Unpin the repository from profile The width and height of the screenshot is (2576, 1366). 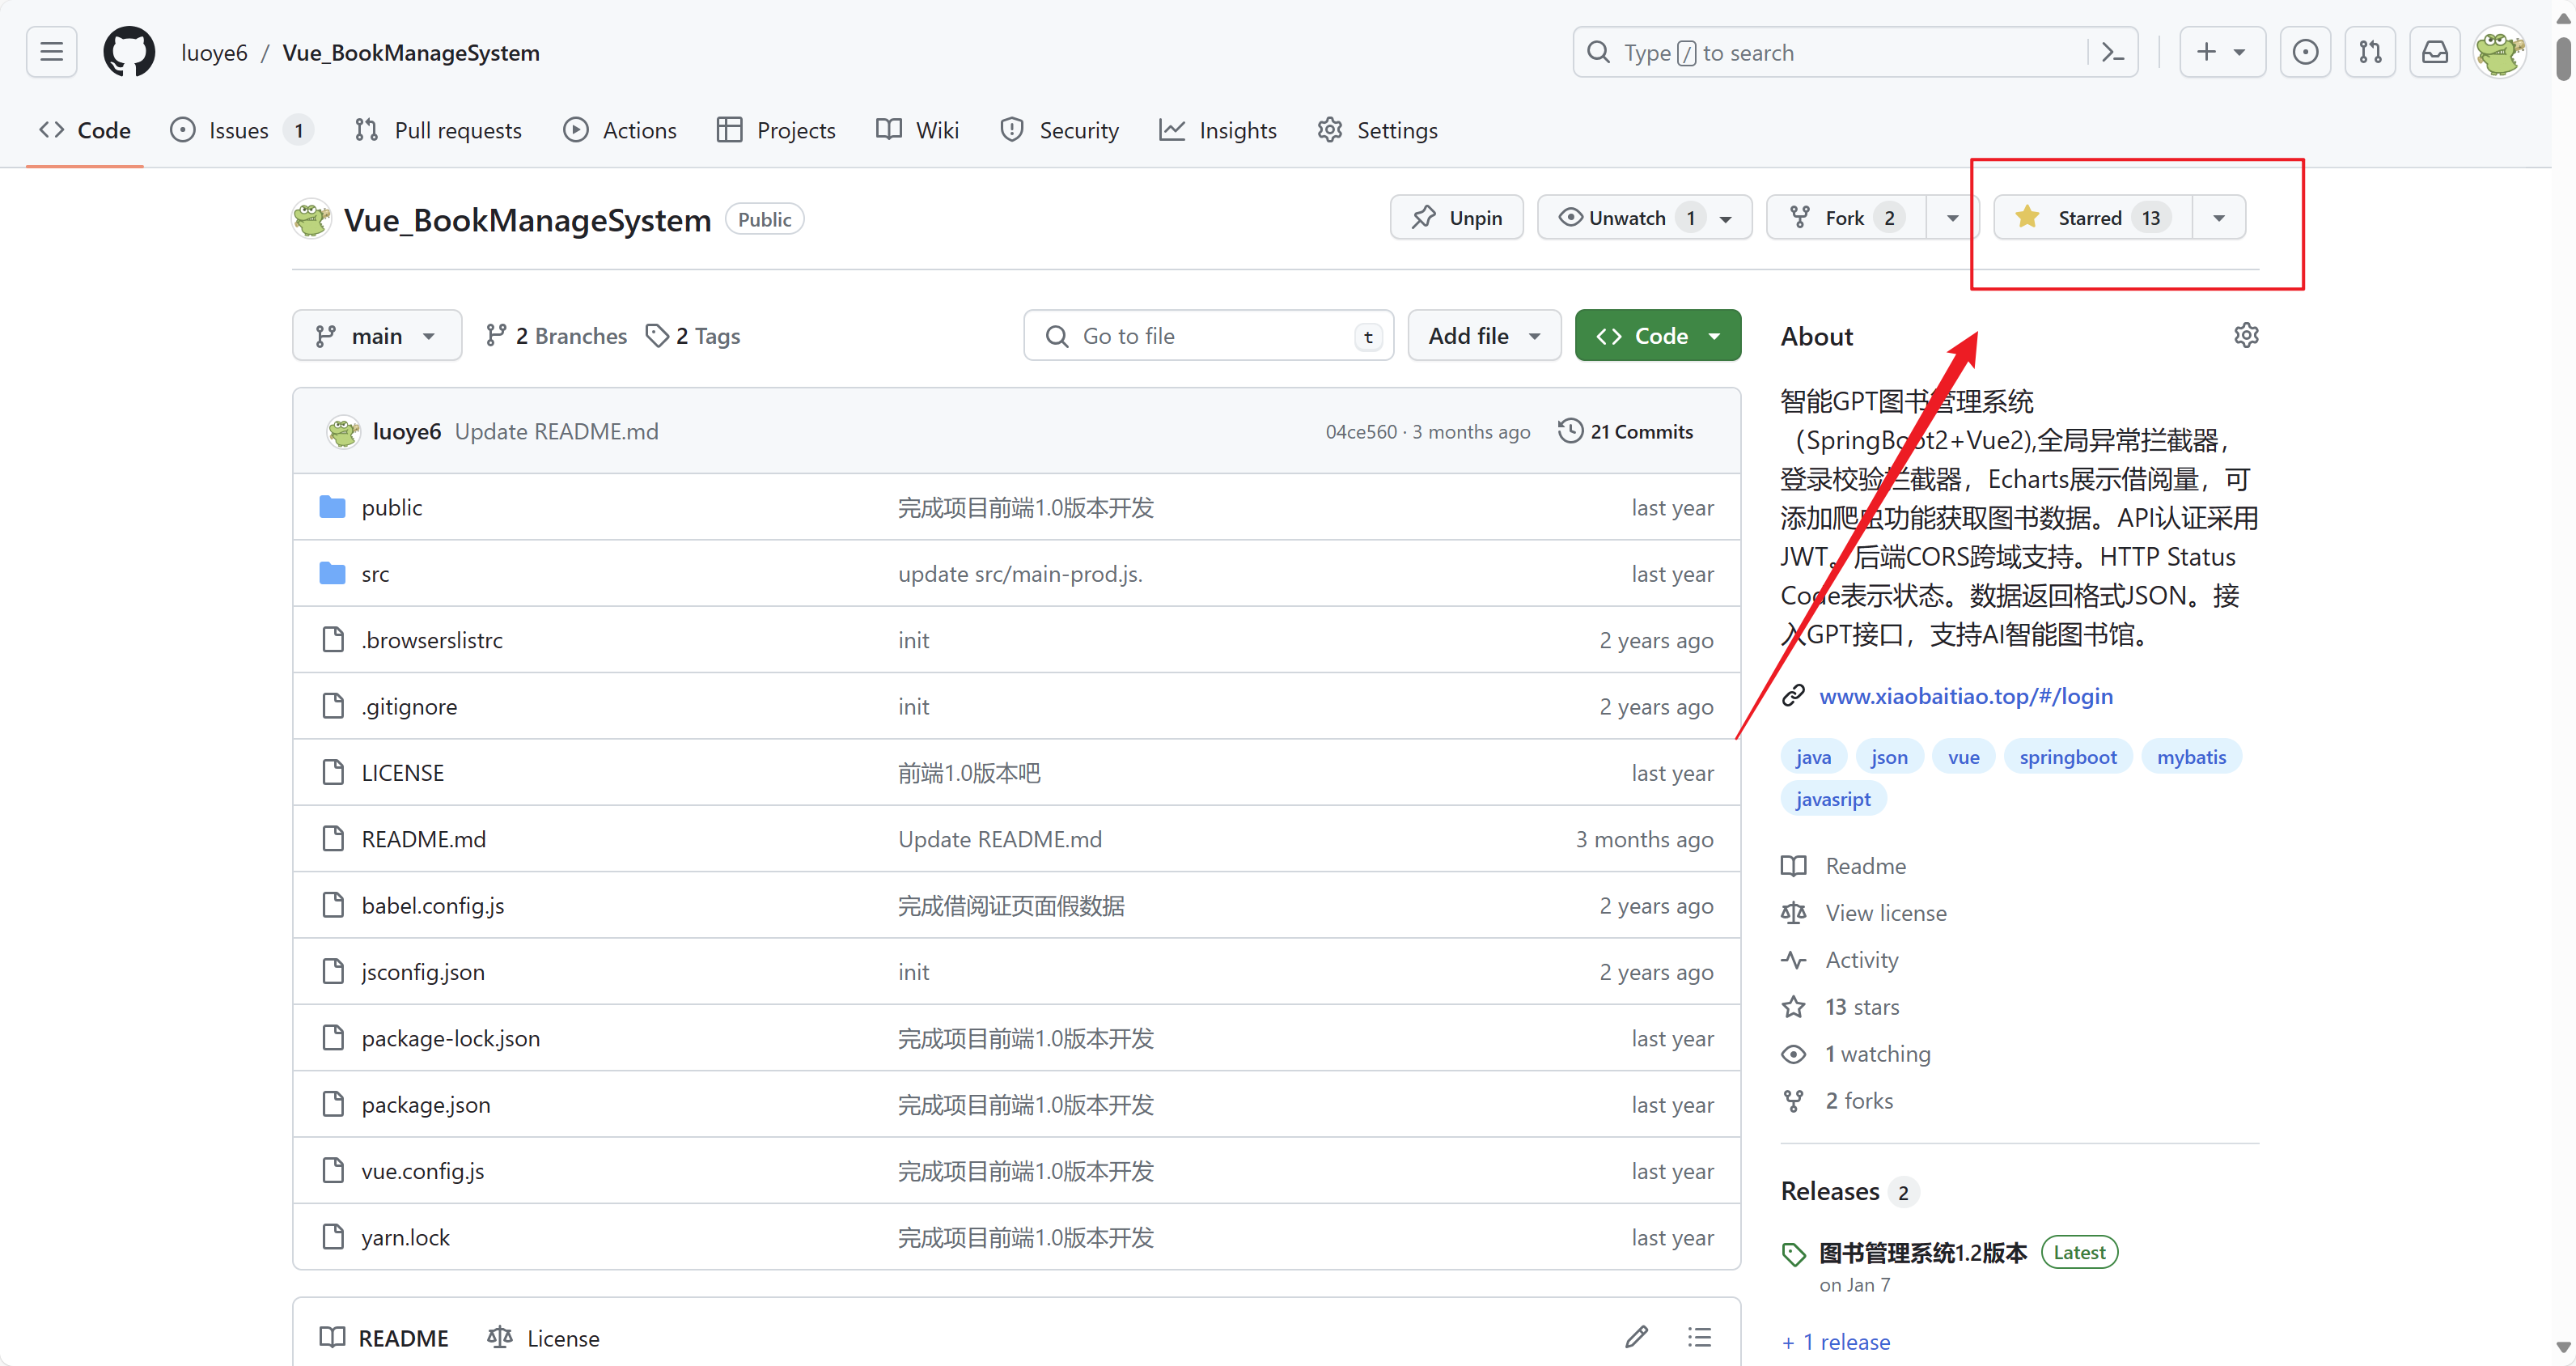click(x=1456, y=218)
